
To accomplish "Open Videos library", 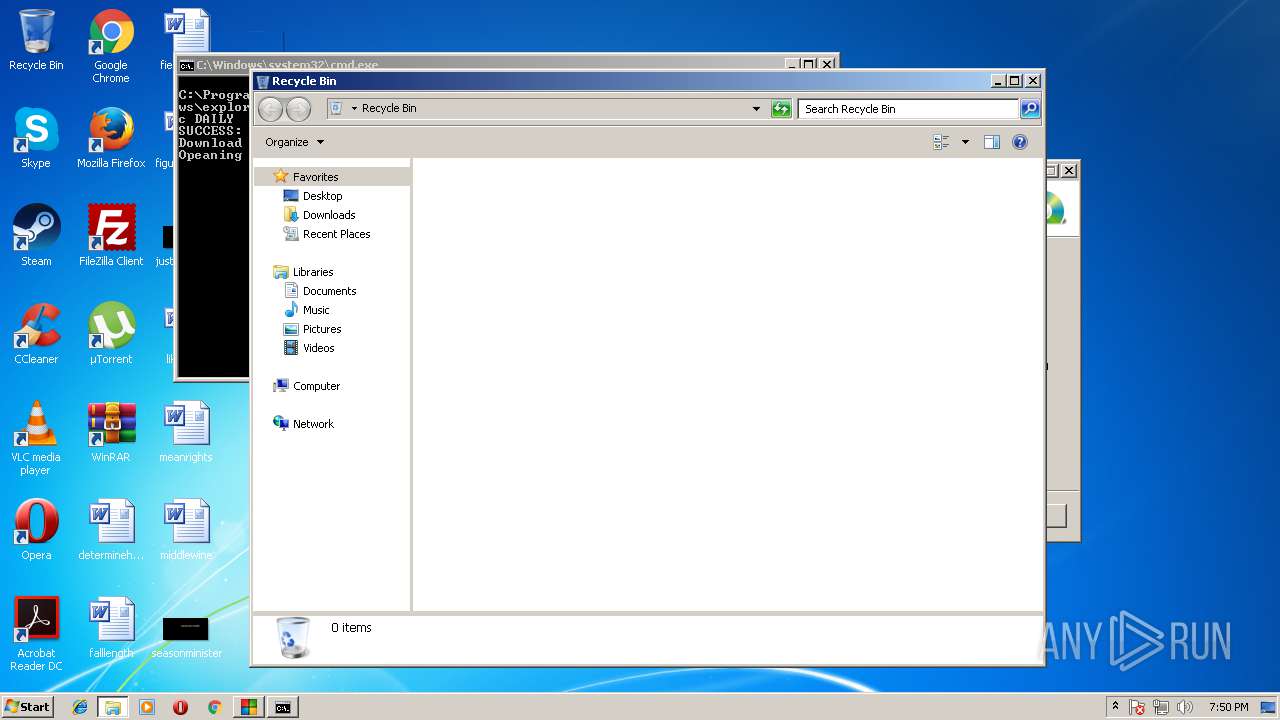I will point(318,348).
